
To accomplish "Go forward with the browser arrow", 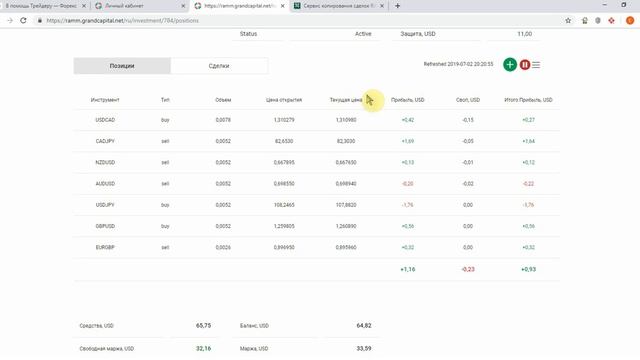I will click(x=10, y=20).
